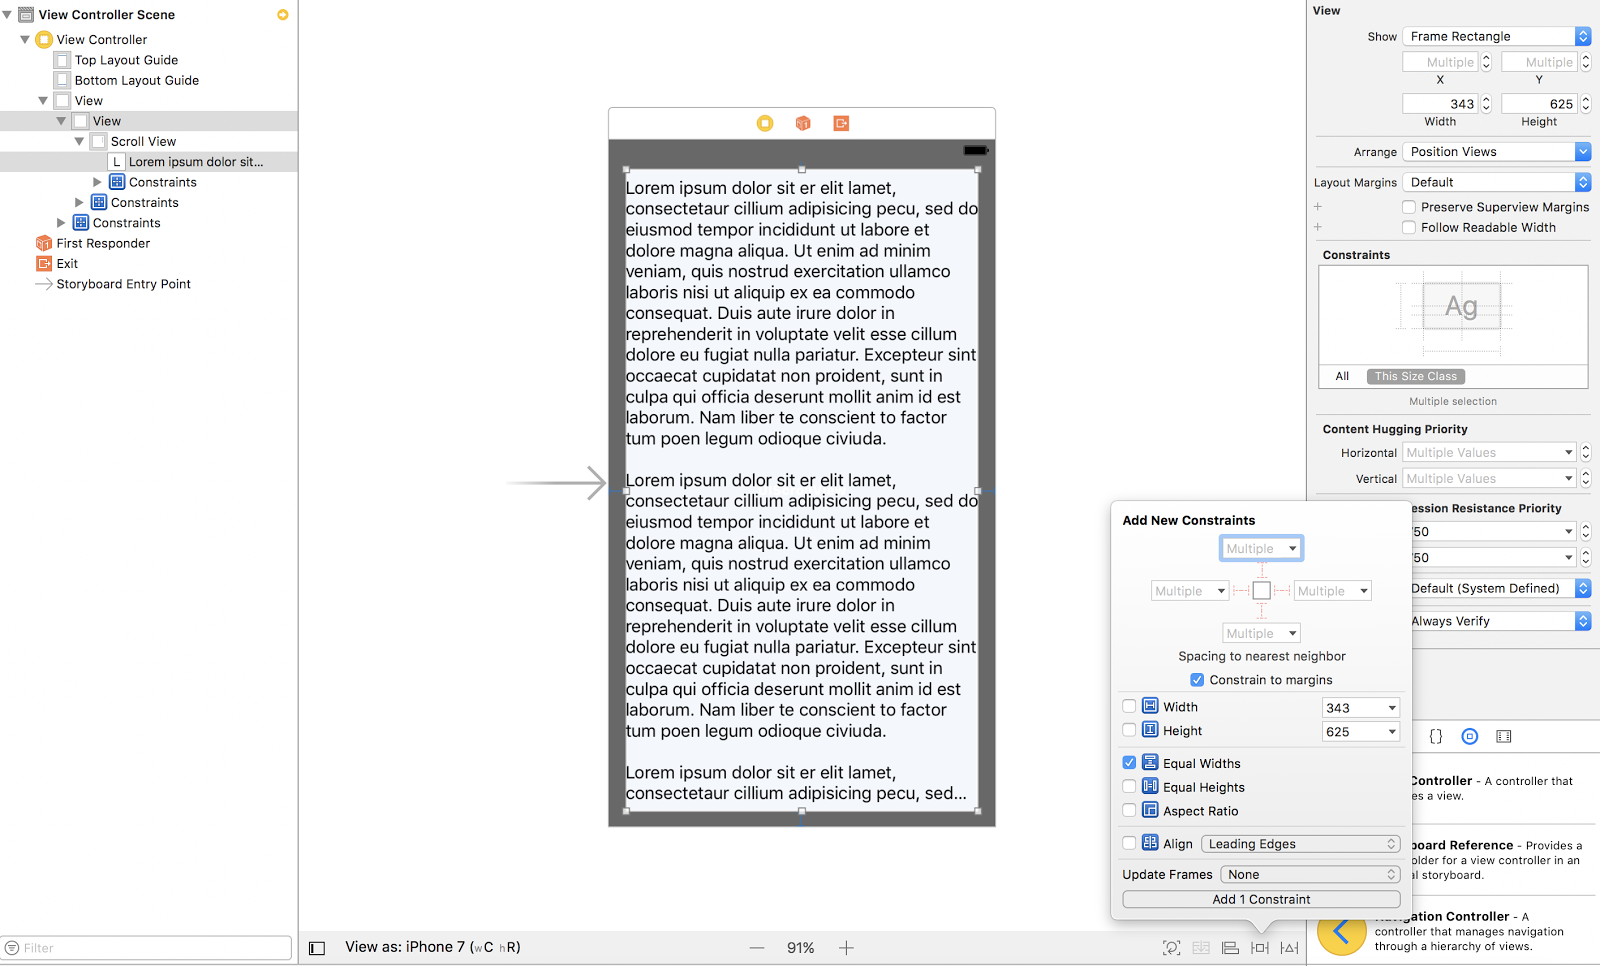This screenshot has width=1600, height=966.
Task: Click Add 1 Constraint button
Action: pyautogui.click(x=1261, y=899)
